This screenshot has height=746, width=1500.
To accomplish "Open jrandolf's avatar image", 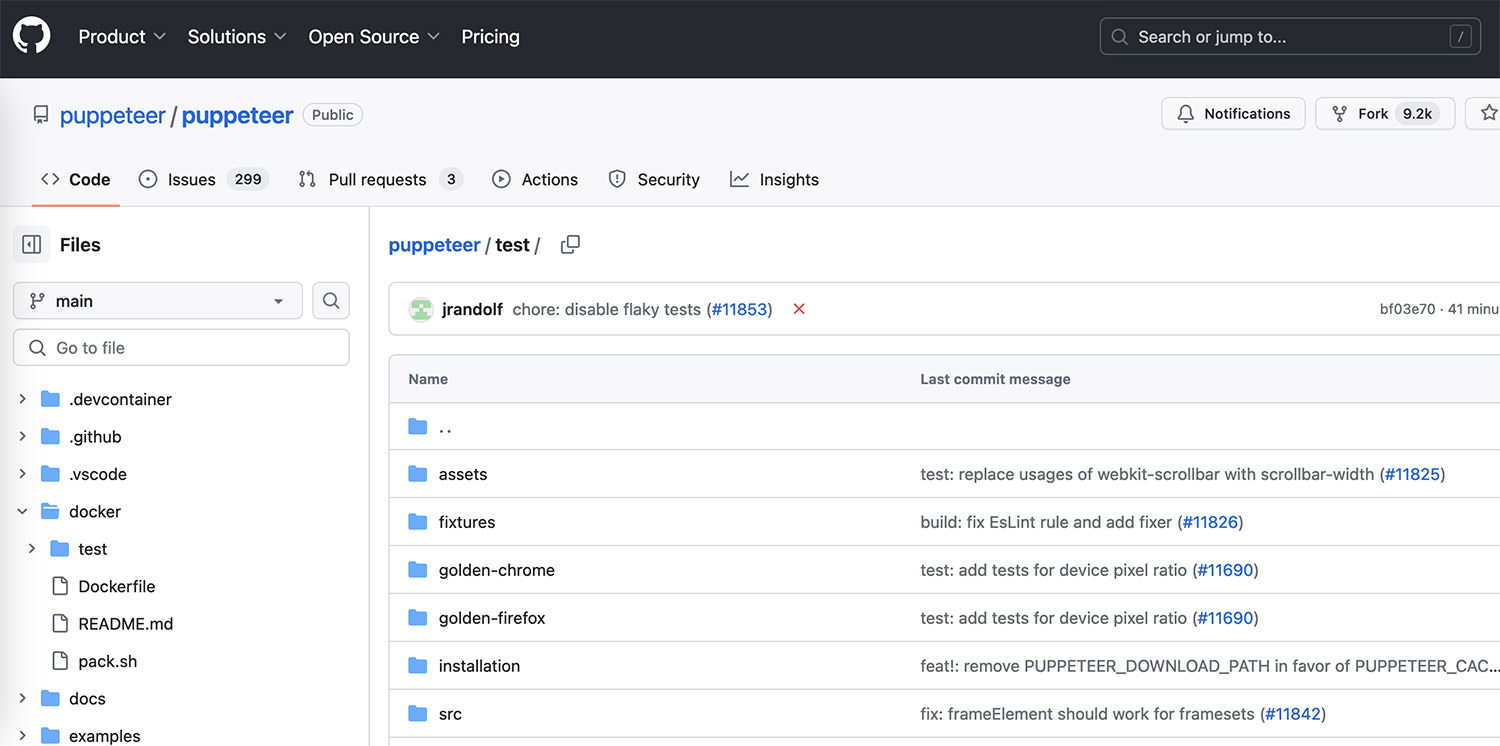I will (x=421, y=309).
